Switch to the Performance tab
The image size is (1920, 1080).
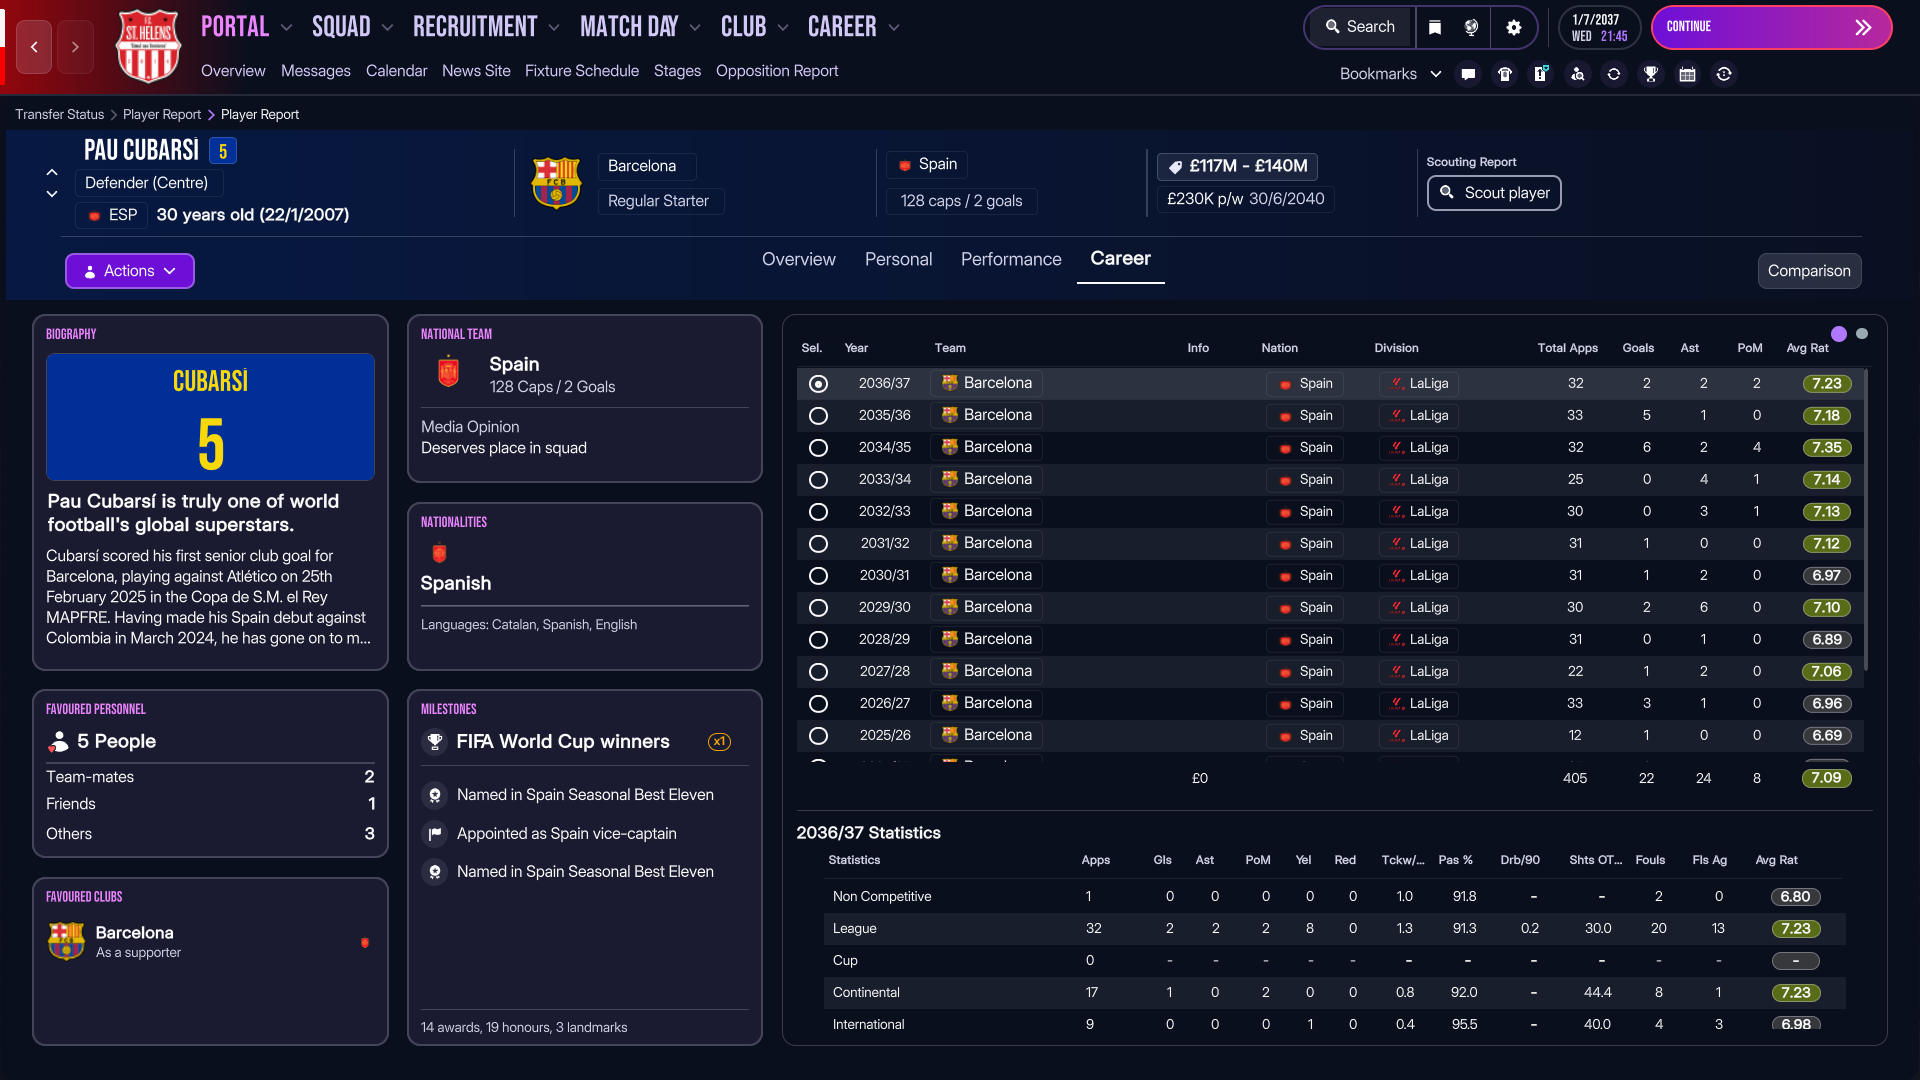coord(1011,259)
